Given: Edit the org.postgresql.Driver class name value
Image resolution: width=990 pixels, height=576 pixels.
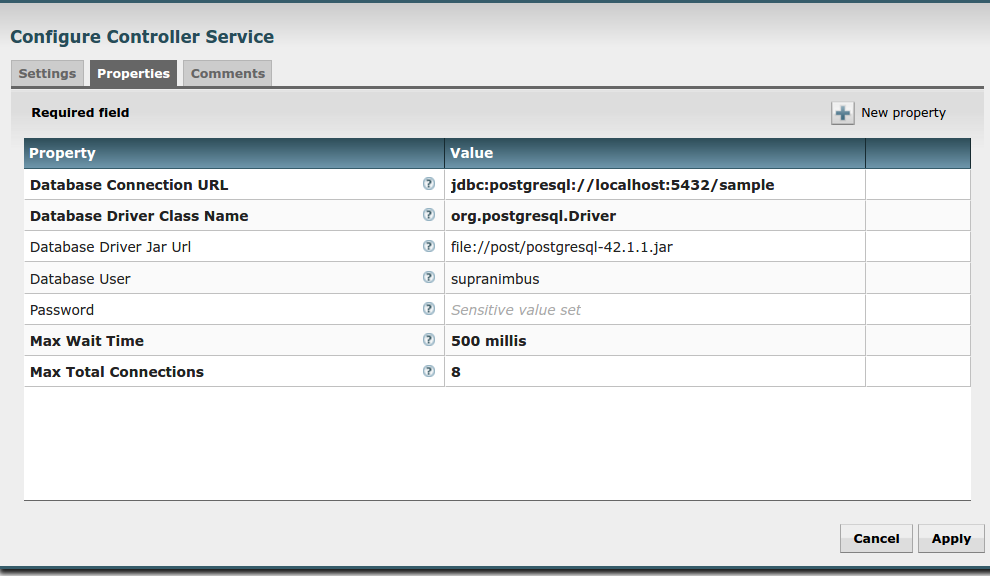Looking at the screenshot, I should point(533,216).
